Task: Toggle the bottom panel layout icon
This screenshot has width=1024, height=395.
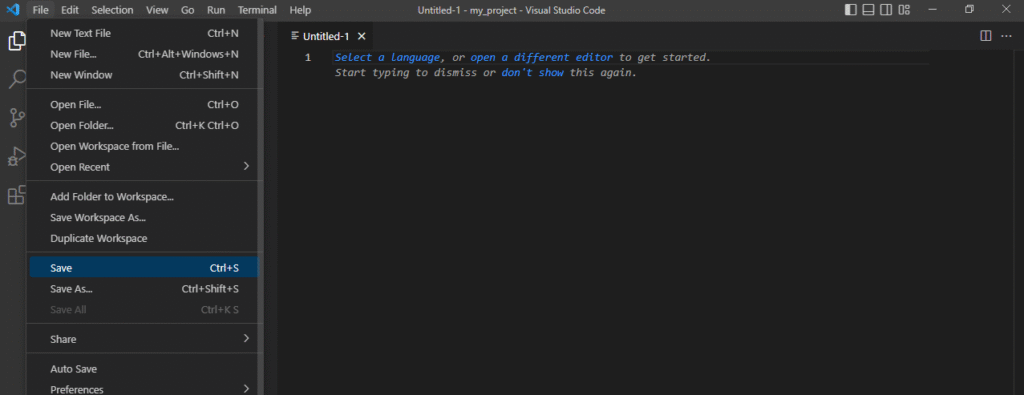Action: click(868, 10)
